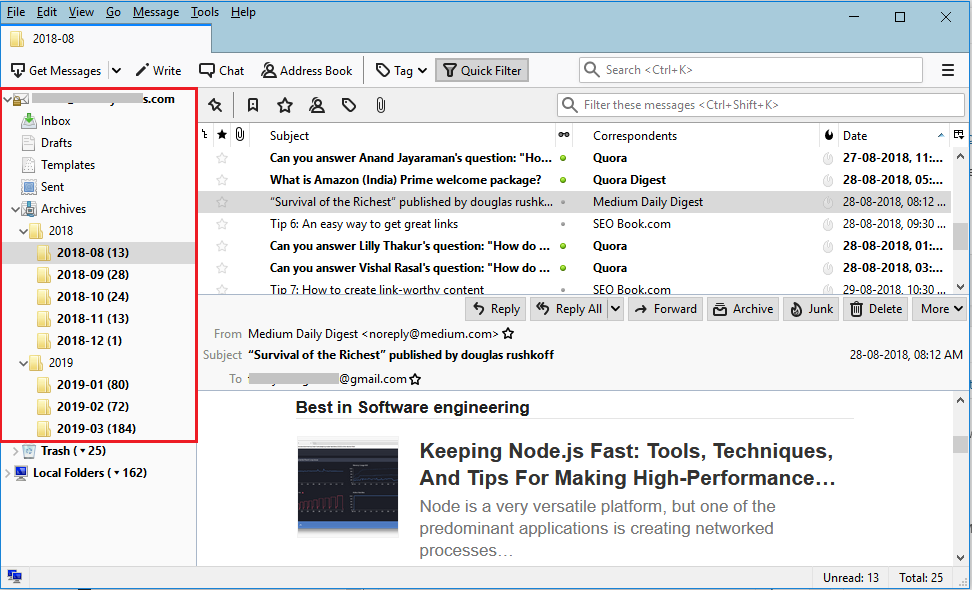Screen dimensions: 972x590
Task: Filter unread messages in Quick Filter bar
Action: tap(253, 104)
